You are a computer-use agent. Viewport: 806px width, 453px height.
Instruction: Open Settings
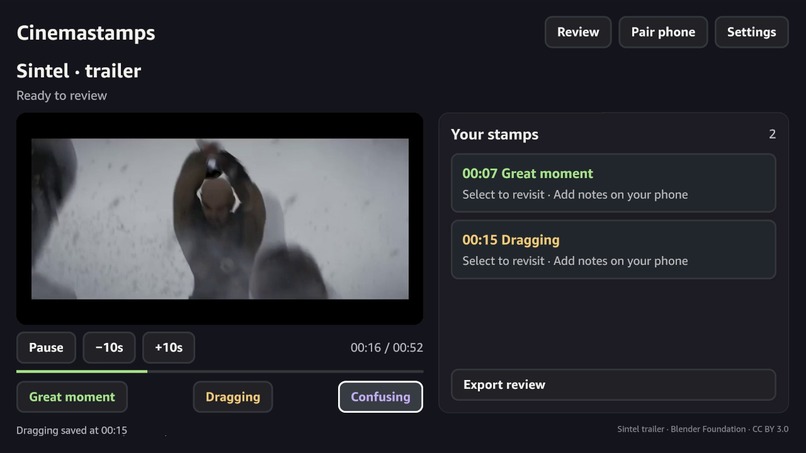pos(752,32)
